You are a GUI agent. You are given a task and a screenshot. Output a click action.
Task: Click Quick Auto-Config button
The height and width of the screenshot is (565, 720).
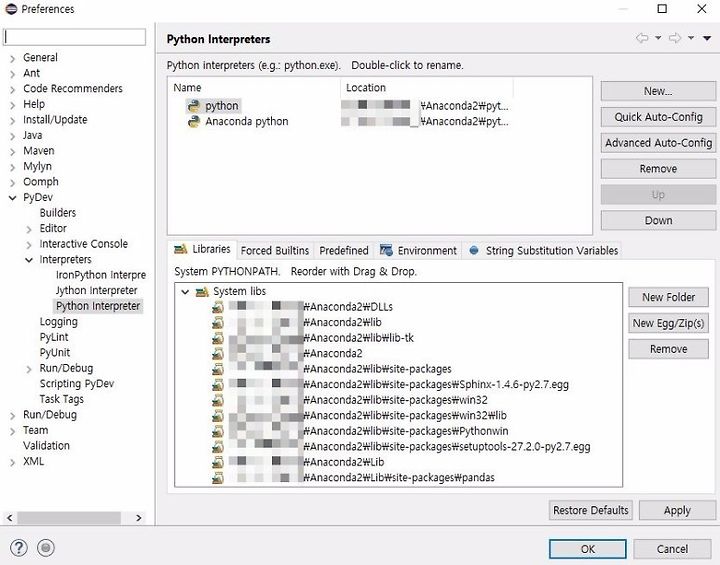(658, 117)
